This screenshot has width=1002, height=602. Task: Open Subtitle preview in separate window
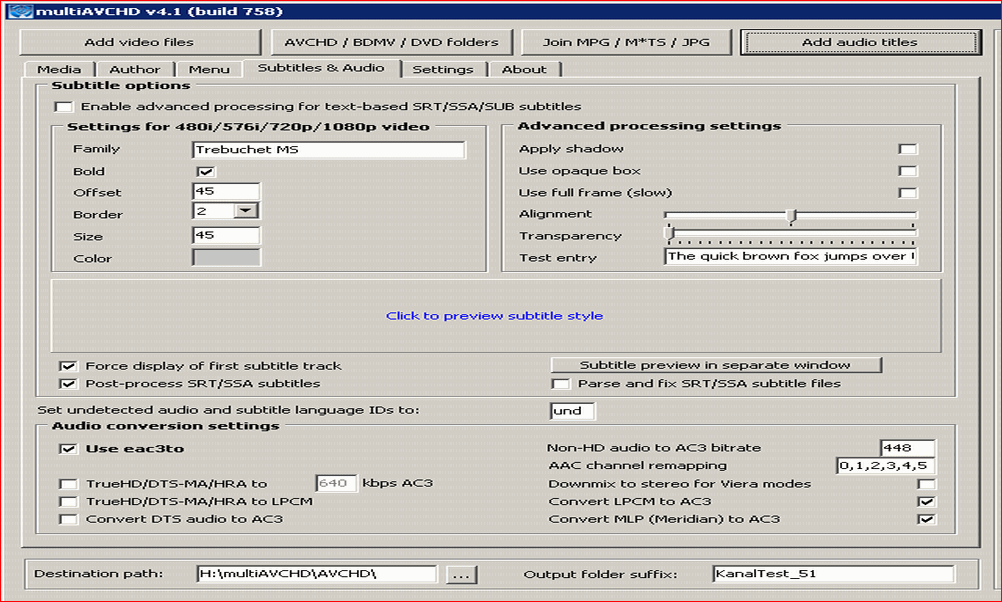click(715, 365)
